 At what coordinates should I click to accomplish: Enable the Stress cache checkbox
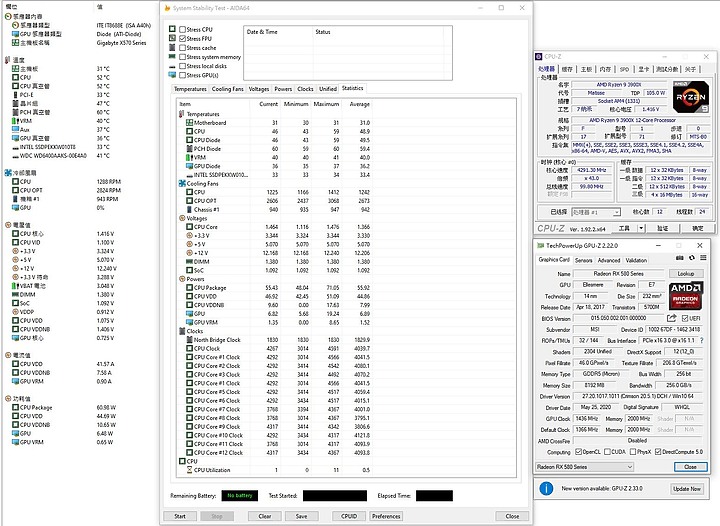point(182,48)
